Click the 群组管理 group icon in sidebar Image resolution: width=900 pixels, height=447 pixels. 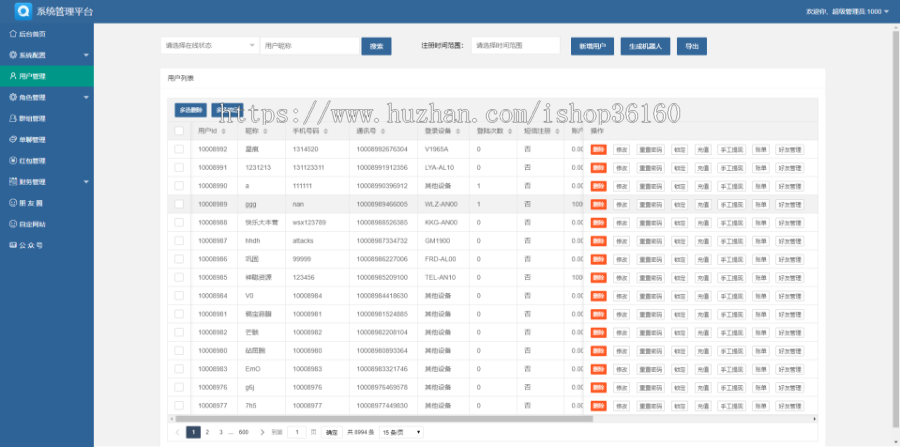pyautogui.click(x=12, y=118)
